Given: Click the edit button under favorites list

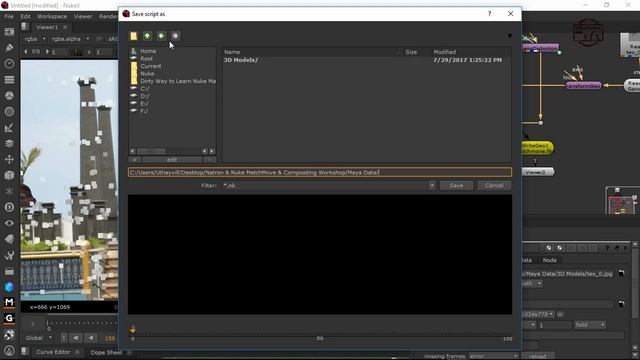Looking at the screenshot, I should 172,160.
